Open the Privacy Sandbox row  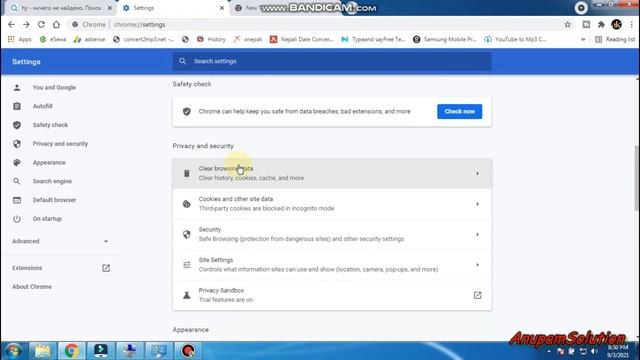[332, 295]
